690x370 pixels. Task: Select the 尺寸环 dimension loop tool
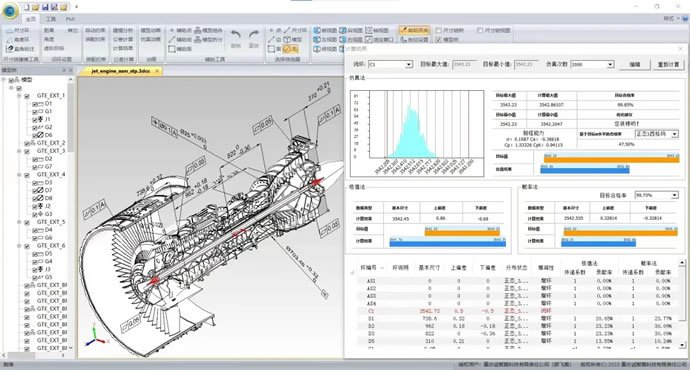point(18,30)
